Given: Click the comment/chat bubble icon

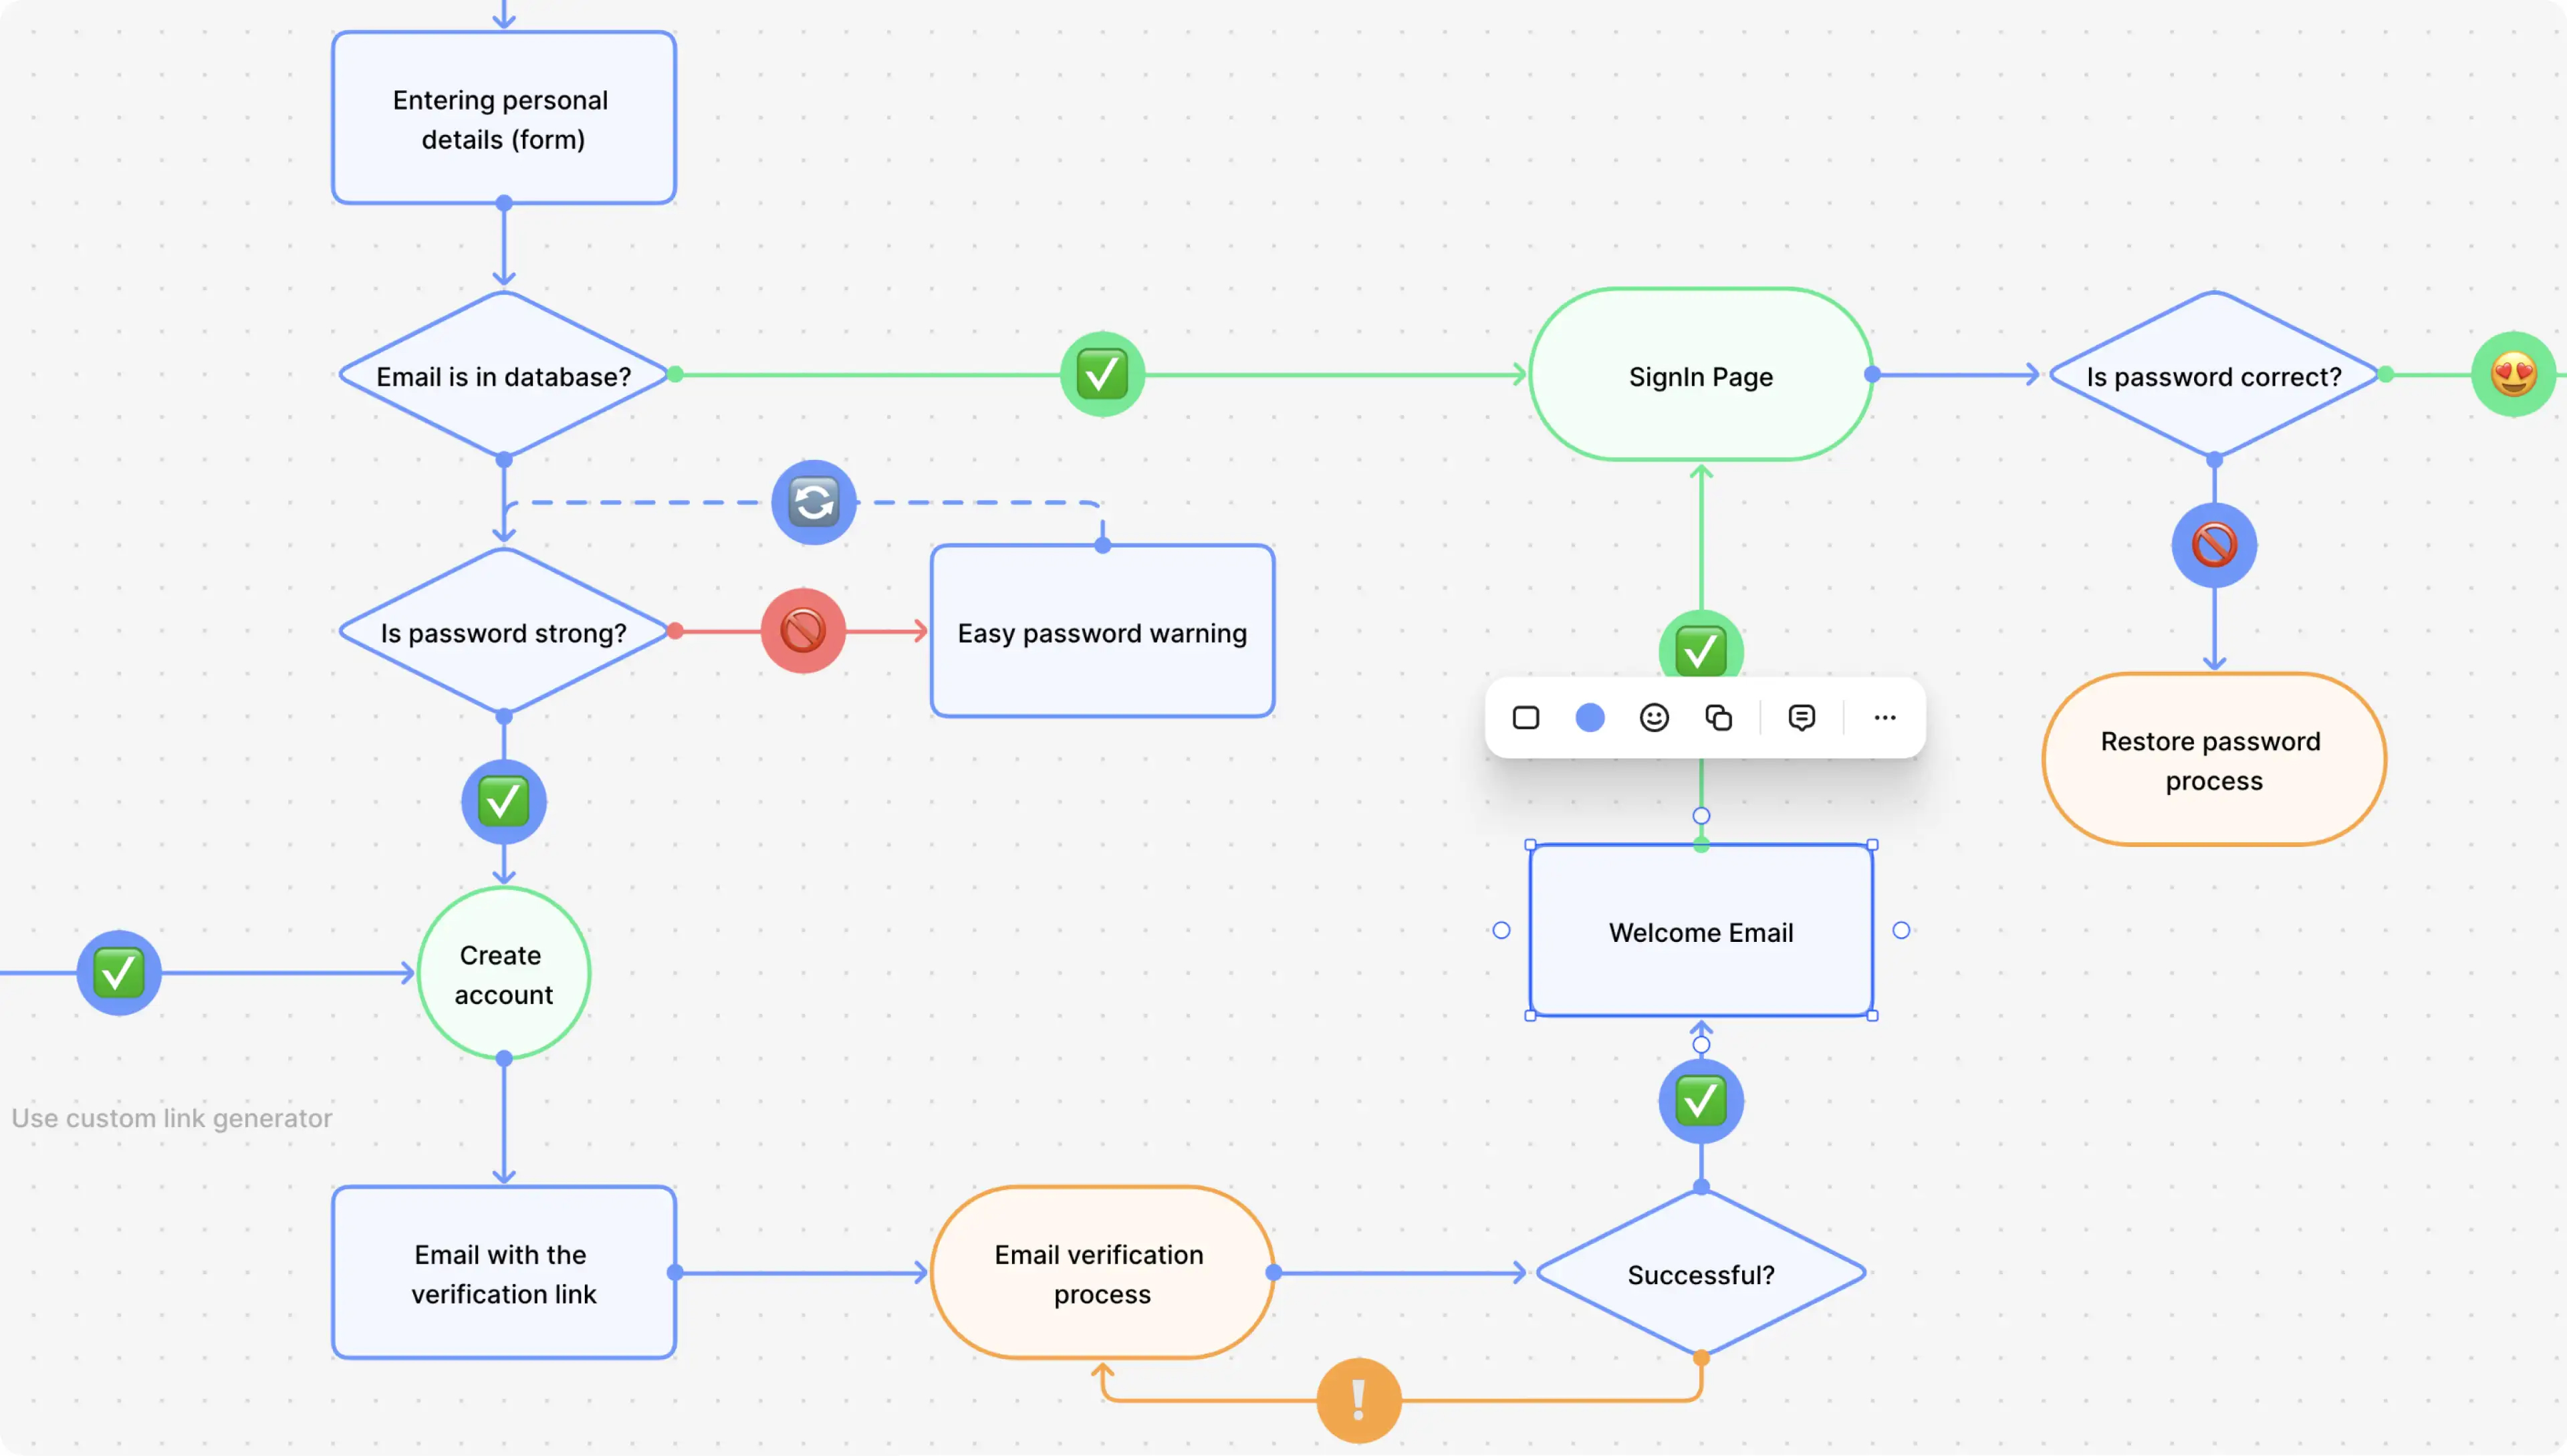Looking at the screenshot, I should pyautogui.click(x=1802, y=717).
